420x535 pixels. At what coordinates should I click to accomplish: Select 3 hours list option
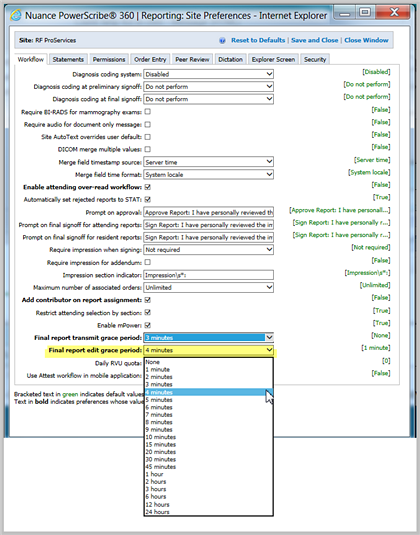pyautogui.click(x=208, y=489)
